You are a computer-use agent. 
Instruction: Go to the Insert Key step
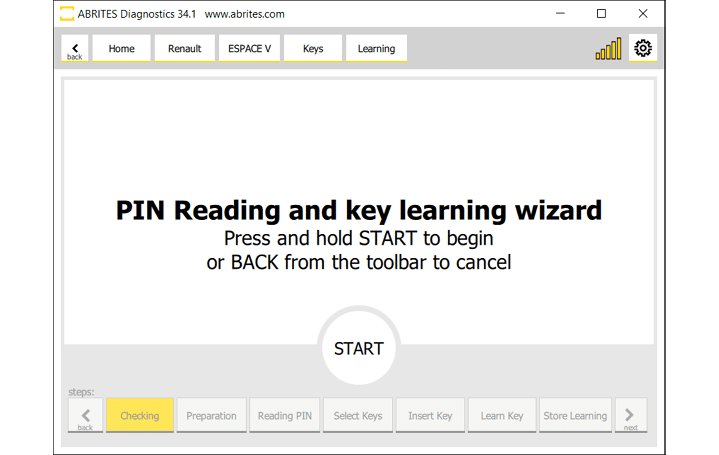(430, 416)
